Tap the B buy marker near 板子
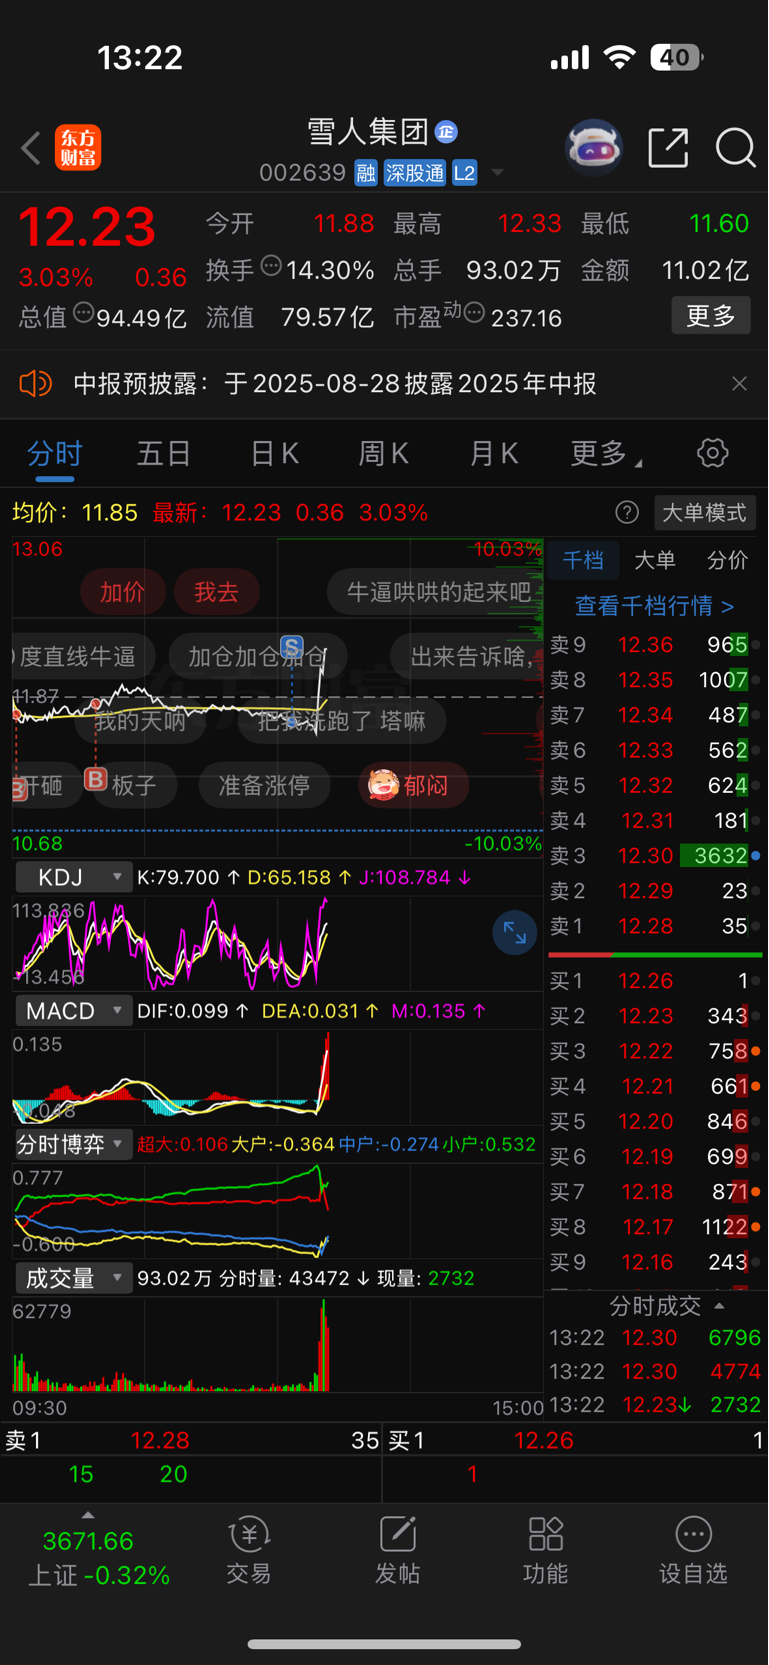Image resolution: width=769 pixels, height=1665 pixels. (96, 778)
